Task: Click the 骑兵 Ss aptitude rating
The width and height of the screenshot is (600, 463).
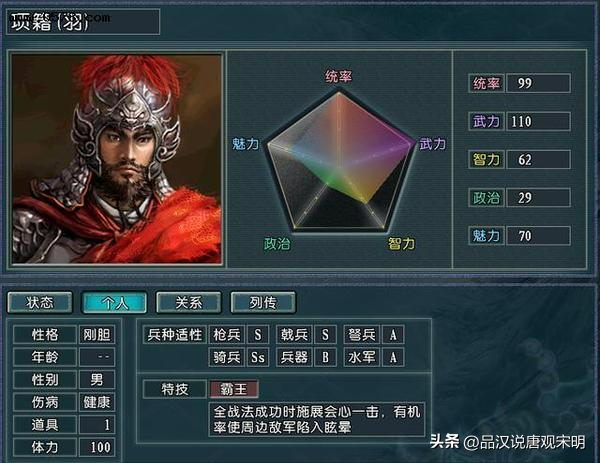Action: (258, 357)
